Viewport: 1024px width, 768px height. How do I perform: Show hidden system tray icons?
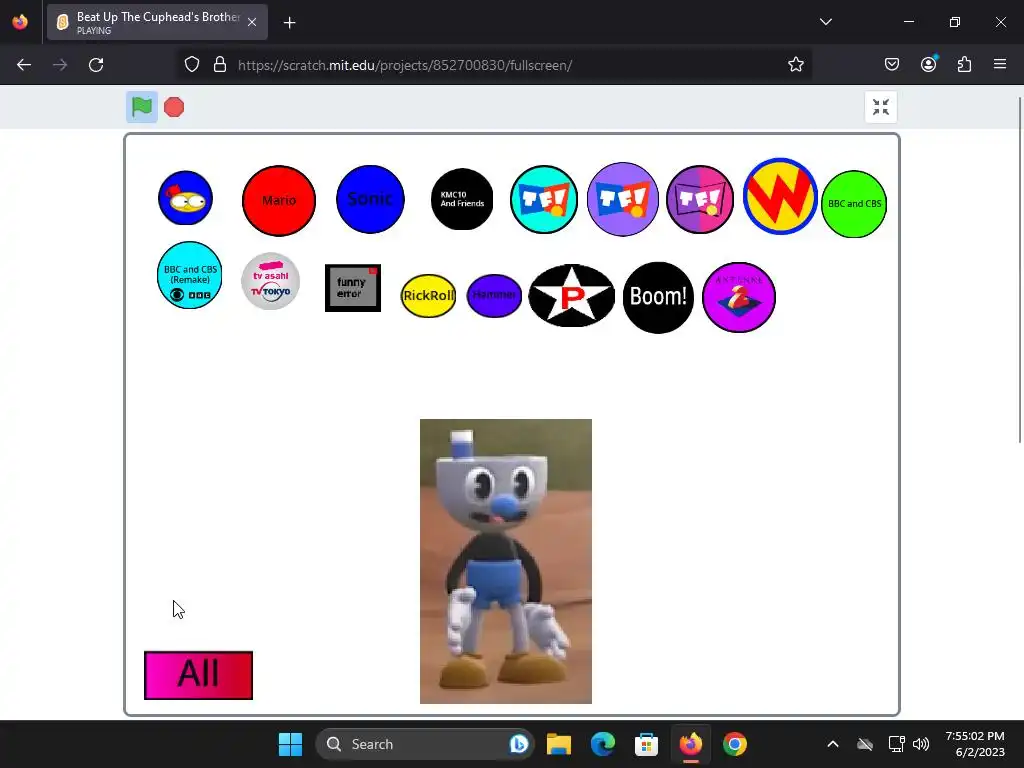pyautogui.click(x=833, y=744)
